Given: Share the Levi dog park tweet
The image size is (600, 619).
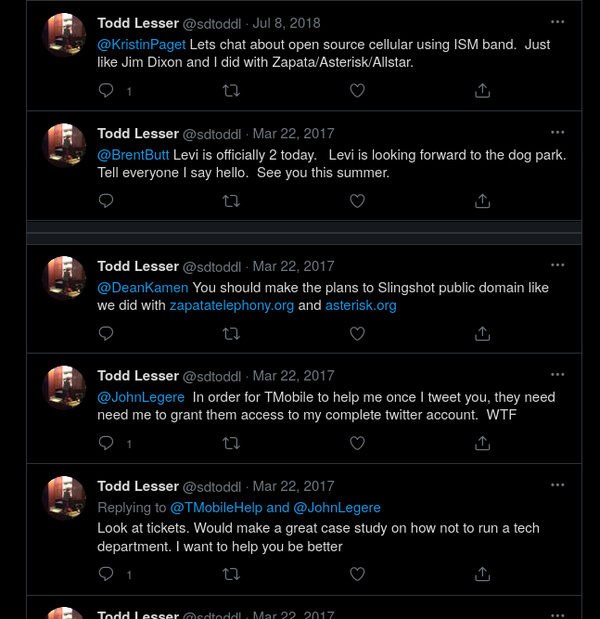Looking at the screenshot, I should click(482, 200).
